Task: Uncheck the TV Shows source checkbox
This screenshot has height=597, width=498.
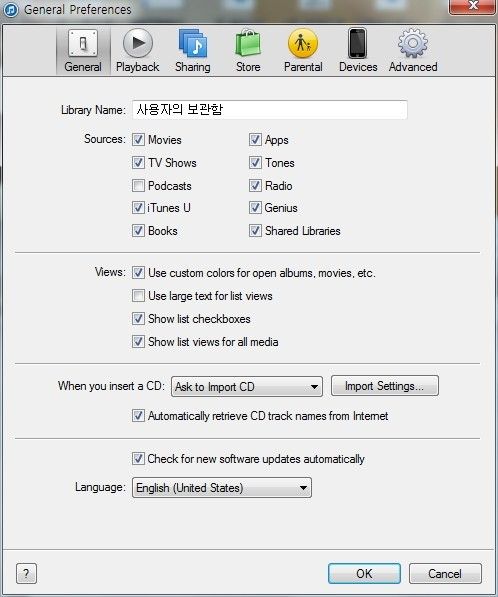Action: pyautogui.click(x=138, y=163)
